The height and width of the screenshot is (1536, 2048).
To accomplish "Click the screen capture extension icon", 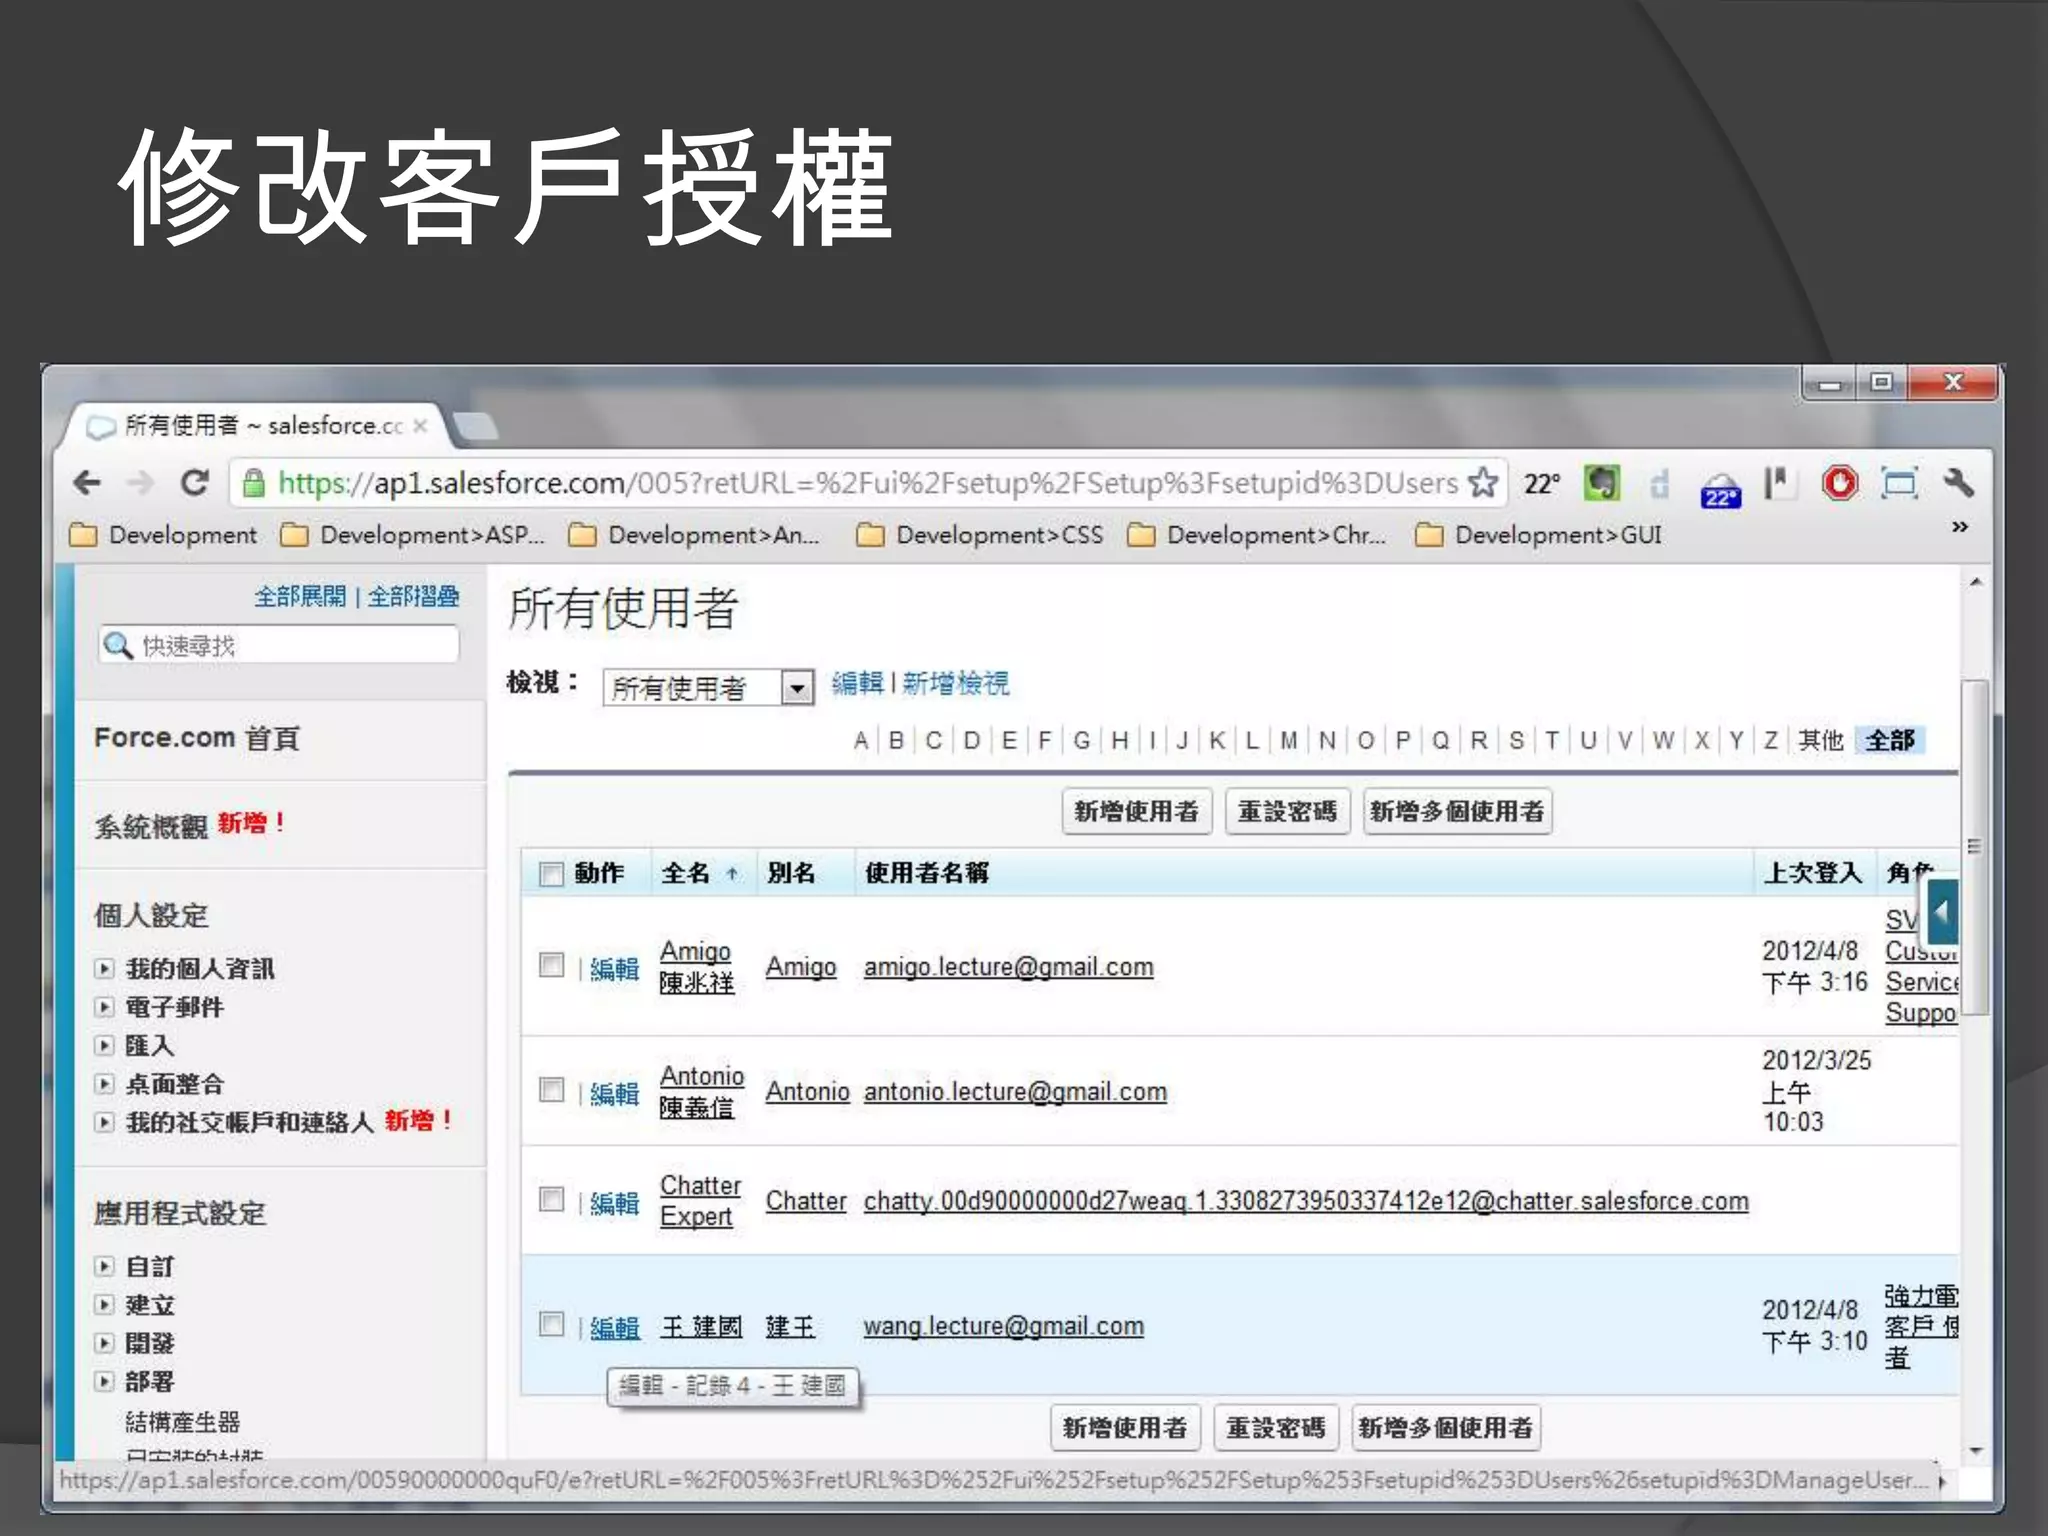I will pos(1899,484).
